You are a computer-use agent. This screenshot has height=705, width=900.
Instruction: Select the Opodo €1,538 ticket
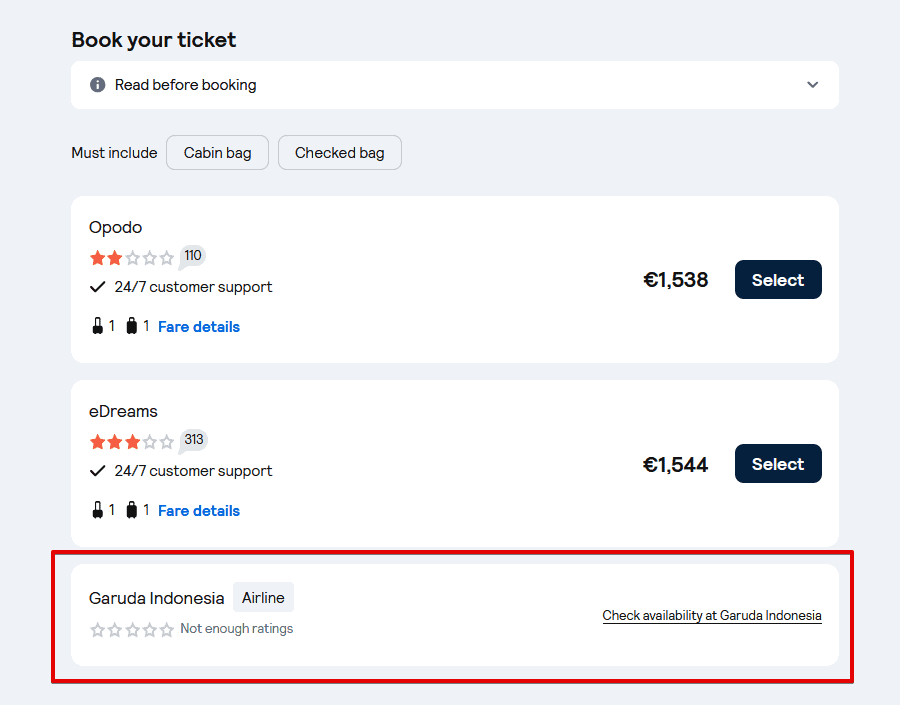pyautogui.click(x=778, y=280)
